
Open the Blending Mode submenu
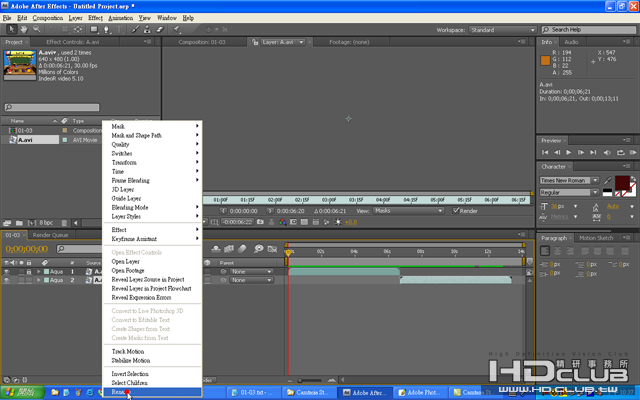(x=152, y=207)
